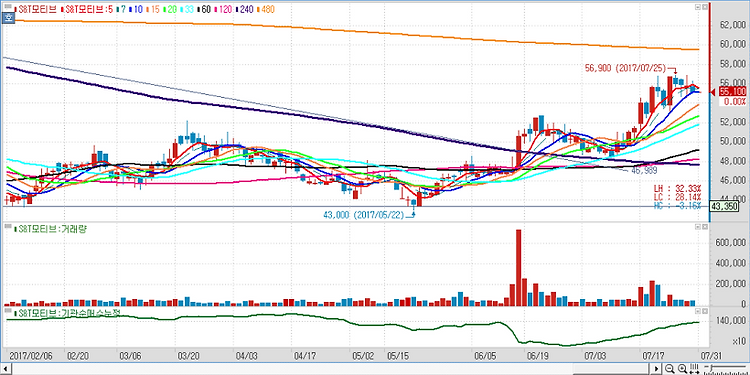Close the price chart panel
Viewport: 750px width, 375px height.
[705, 7]
